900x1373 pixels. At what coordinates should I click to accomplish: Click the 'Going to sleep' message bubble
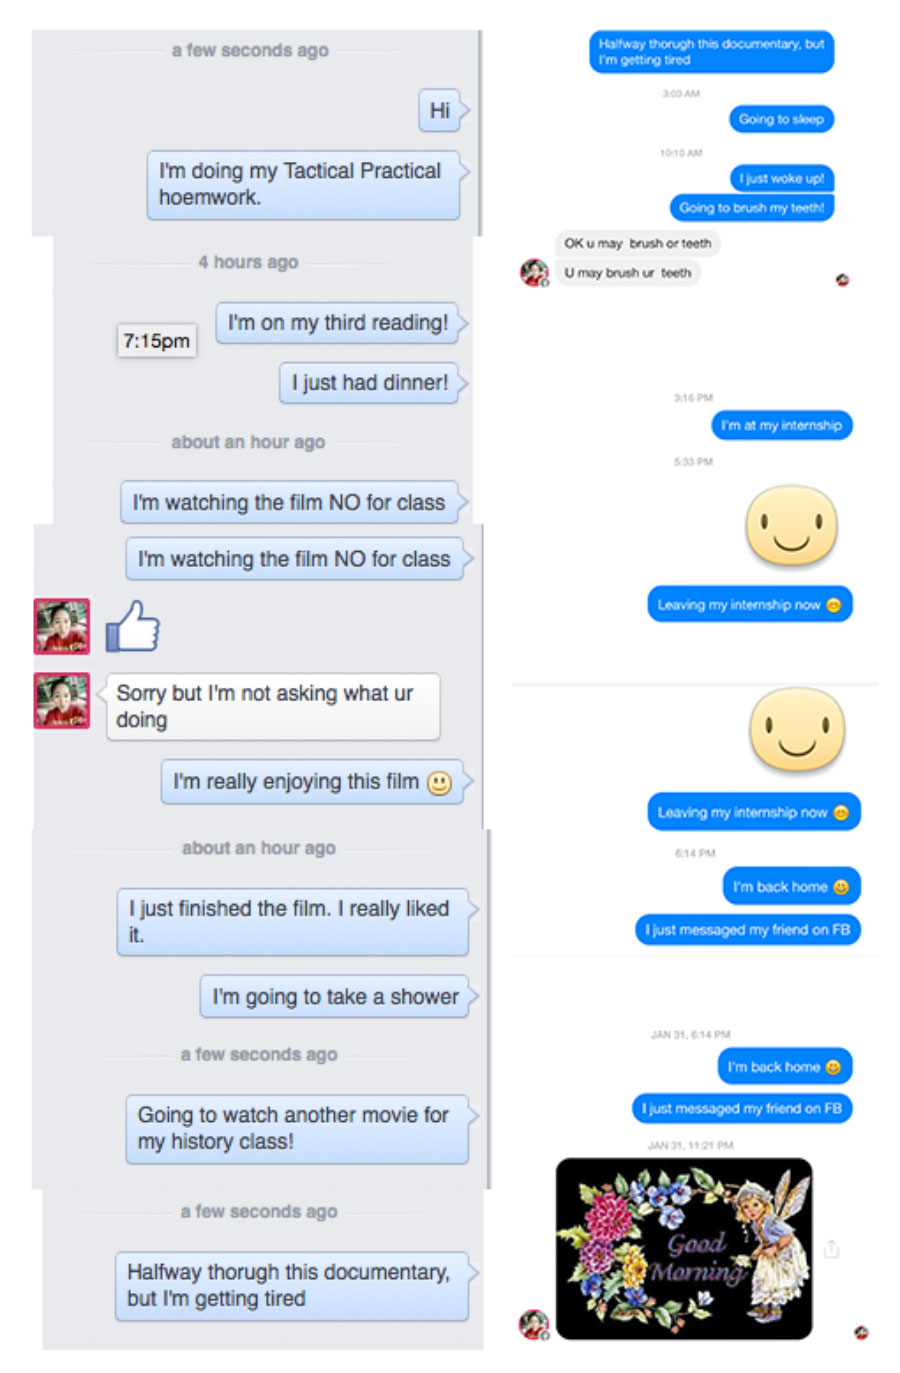(781, 119)
